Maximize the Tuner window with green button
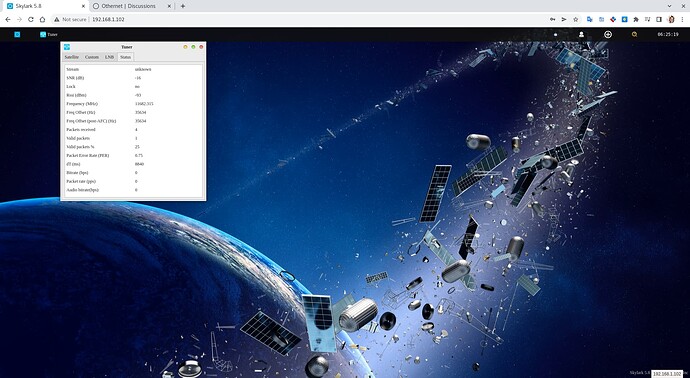The image size is (690, 378). coord(193,47)
